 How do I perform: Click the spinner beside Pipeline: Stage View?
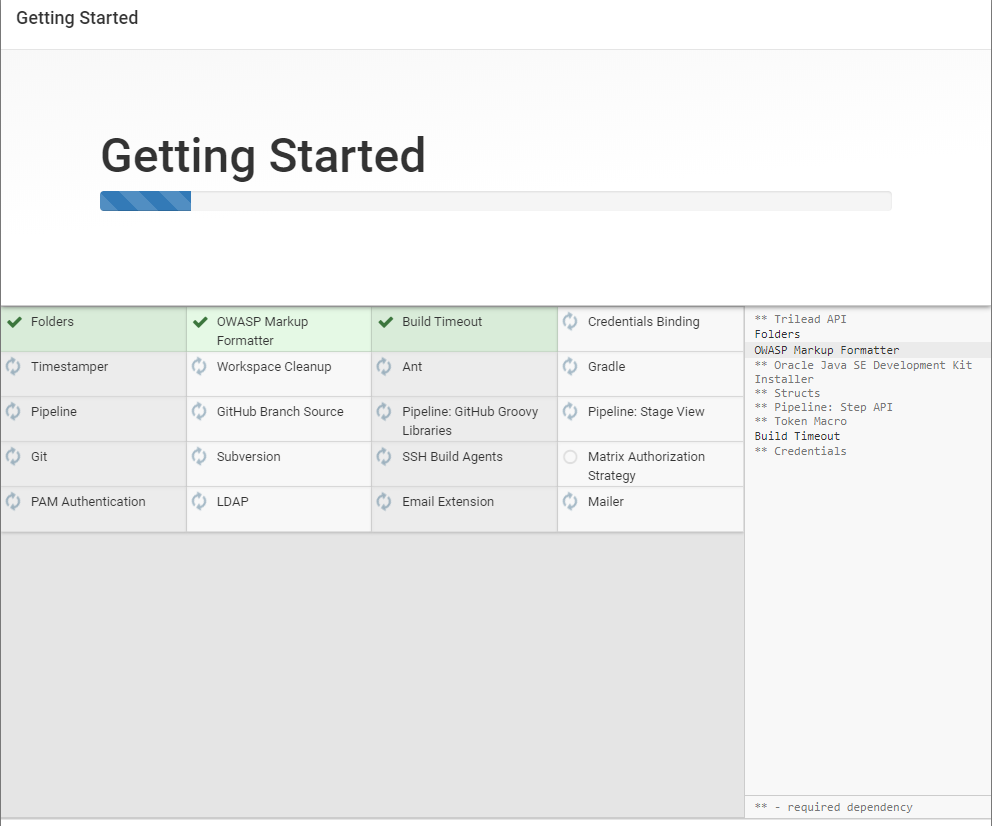pyautogui.click(x=570, y=411)
